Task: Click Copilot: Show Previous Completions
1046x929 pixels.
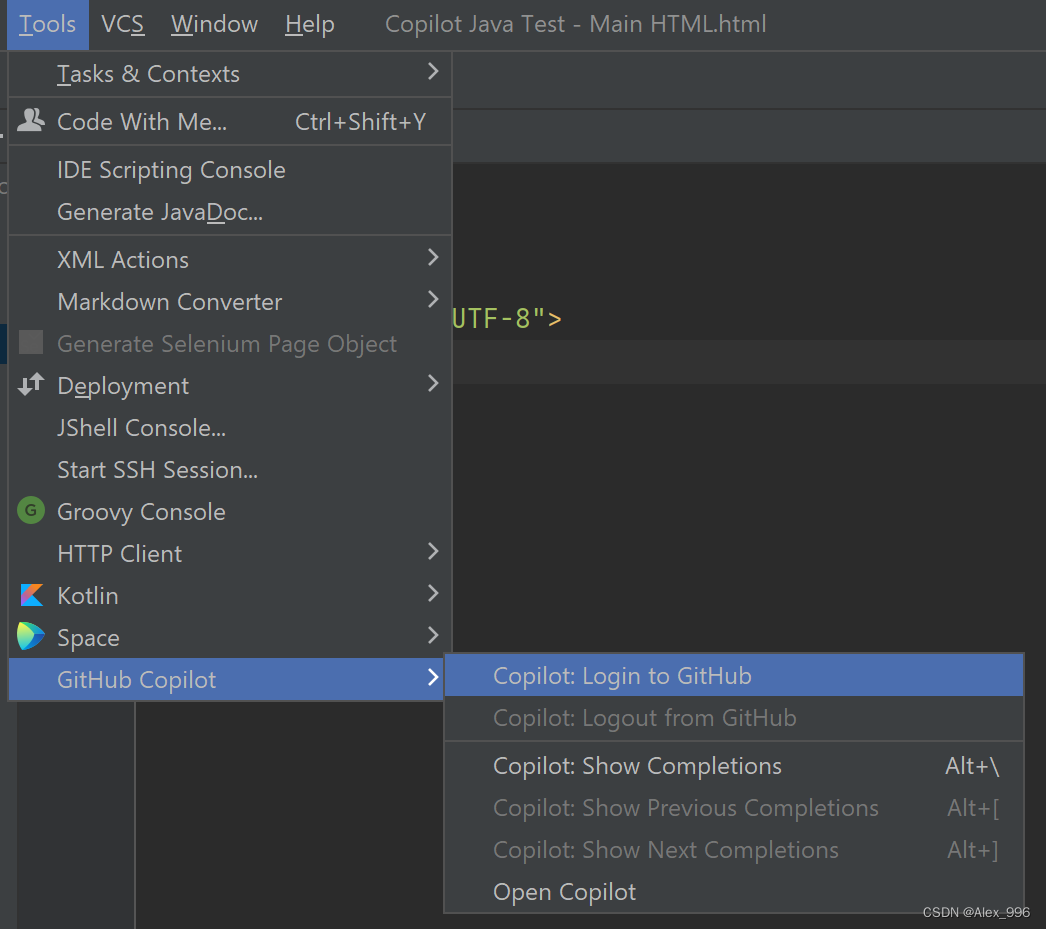Action: coord(734,808)
